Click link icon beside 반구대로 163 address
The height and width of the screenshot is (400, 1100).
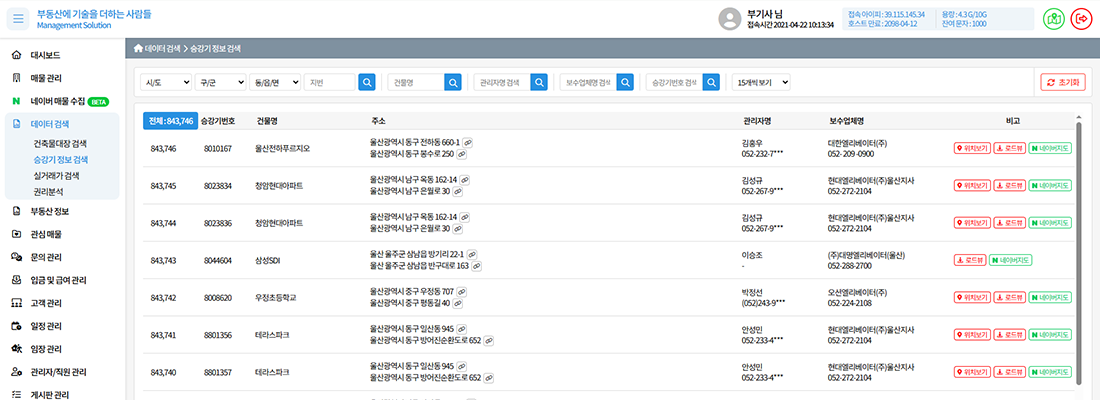coord(476,266)
